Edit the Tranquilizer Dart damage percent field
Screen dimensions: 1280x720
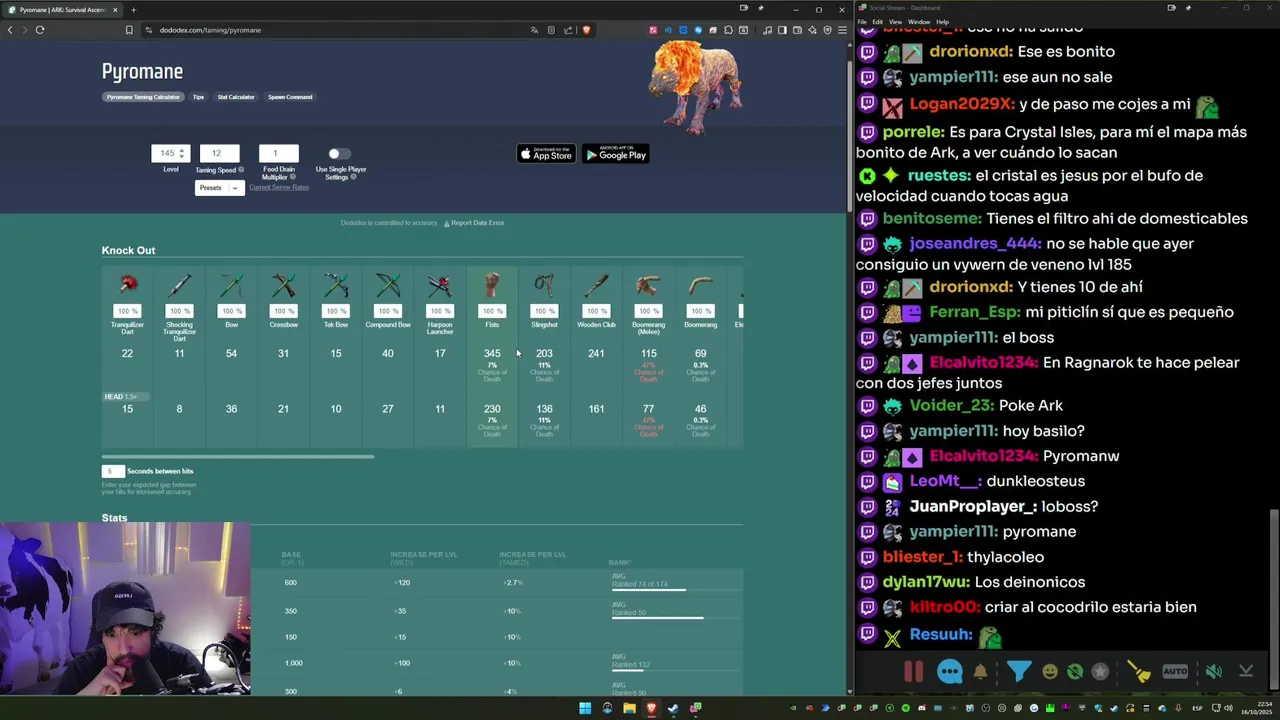click(127, 311)
